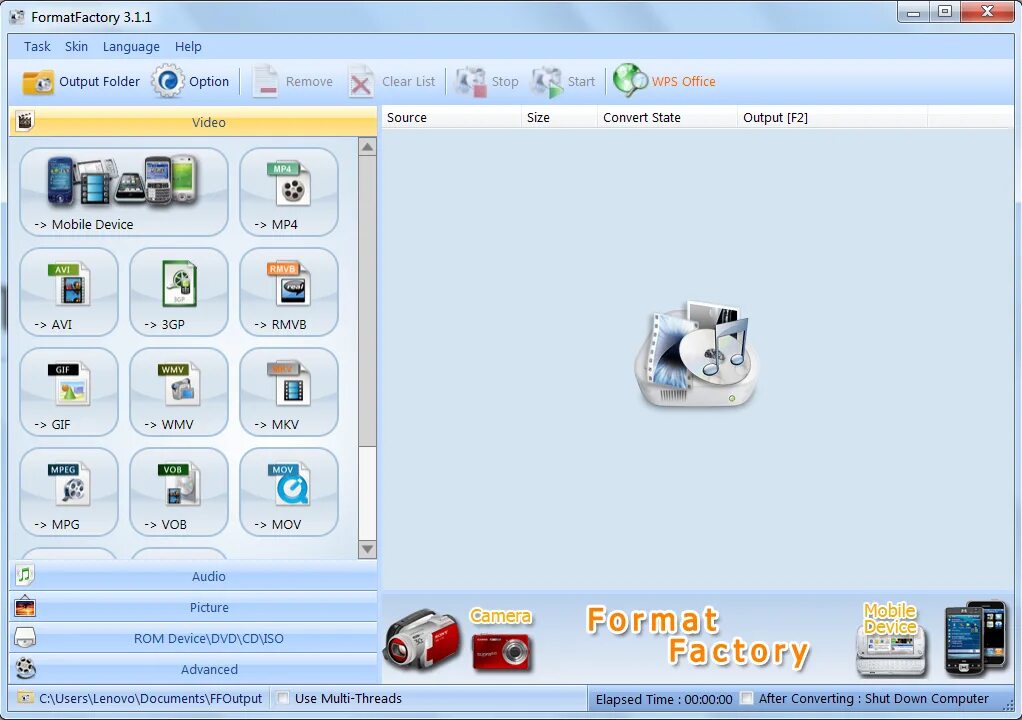Expand the Advanced category panel
The width and height of the screenshot is (1022, 720).
click(x=193, y=669)
